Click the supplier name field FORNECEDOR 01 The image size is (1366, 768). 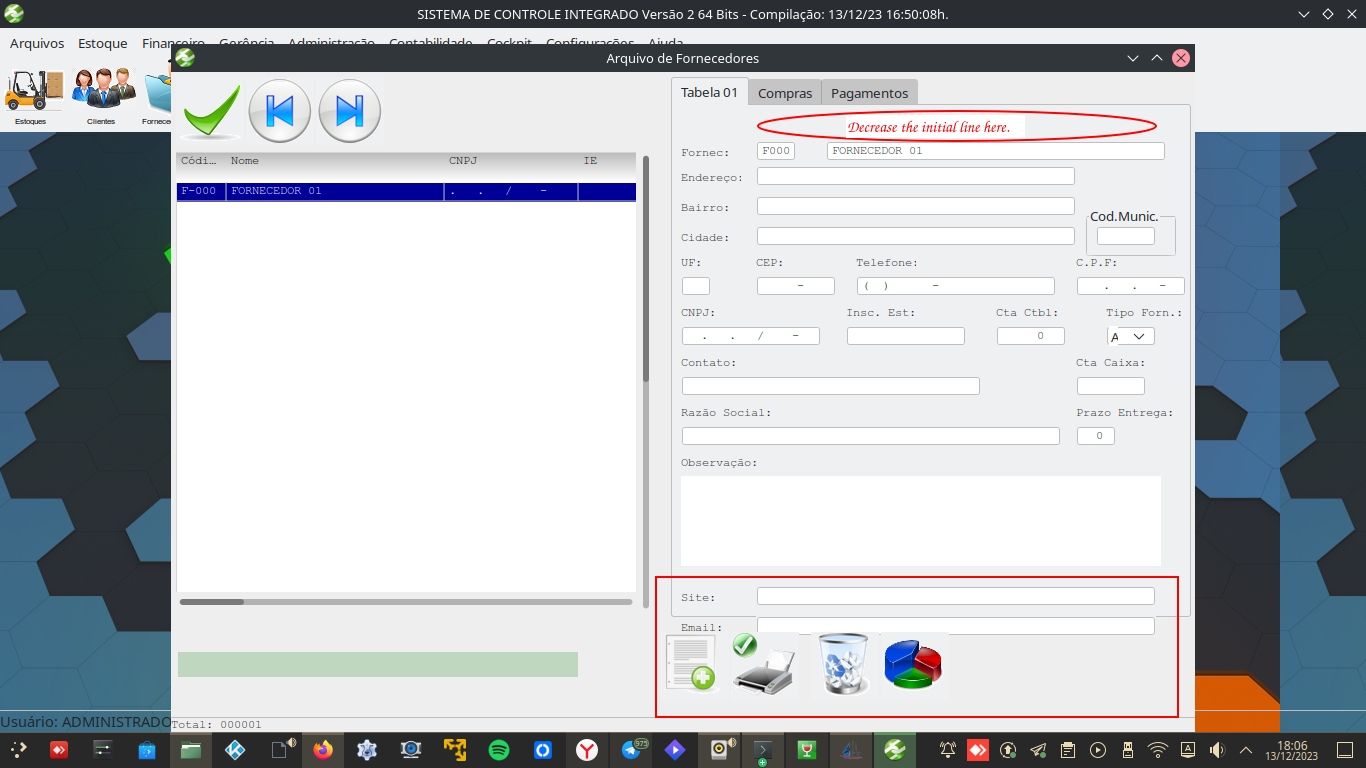point(996,151)
